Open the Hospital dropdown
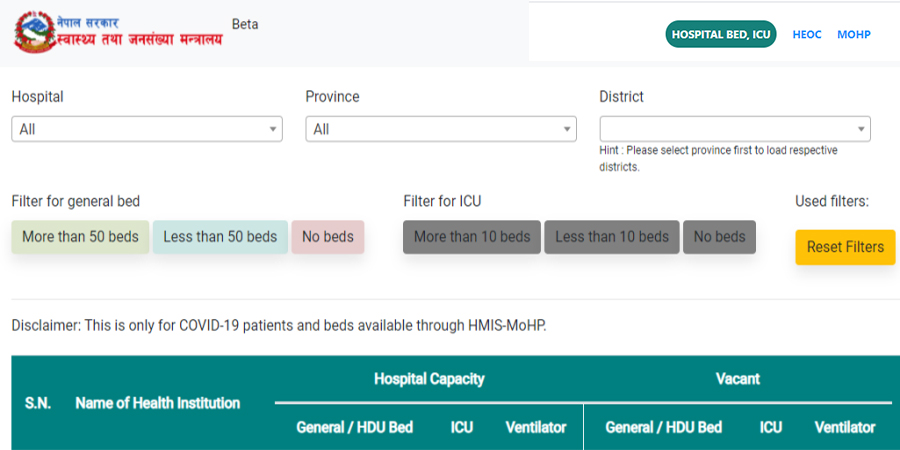The width and height of the screenshot is (900, 450). [147, 129]
